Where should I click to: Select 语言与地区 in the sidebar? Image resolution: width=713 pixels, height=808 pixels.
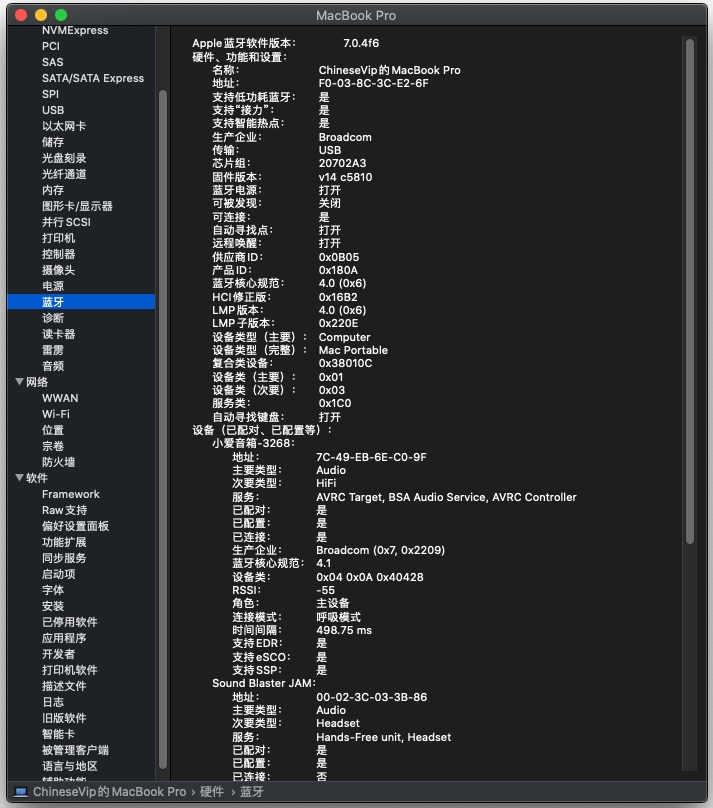[x=70, y=766]
